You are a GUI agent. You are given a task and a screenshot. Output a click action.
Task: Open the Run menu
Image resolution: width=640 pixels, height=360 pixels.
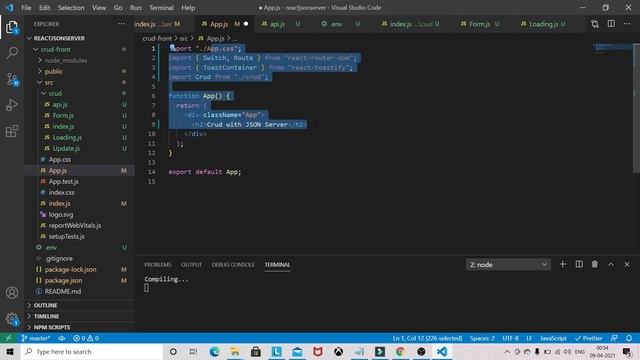pyautogui.click(x=136, y=8)
